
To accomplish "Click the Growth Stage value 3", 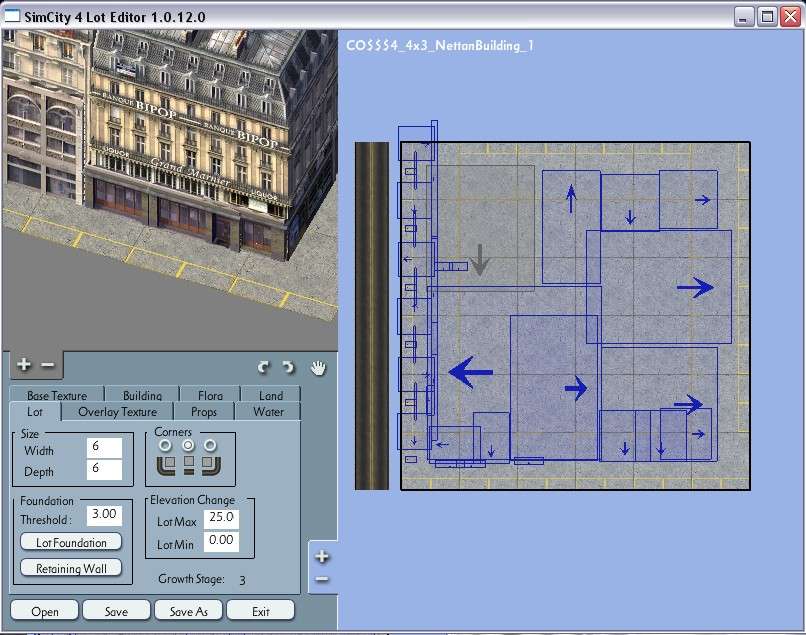I will click(242, 580).
